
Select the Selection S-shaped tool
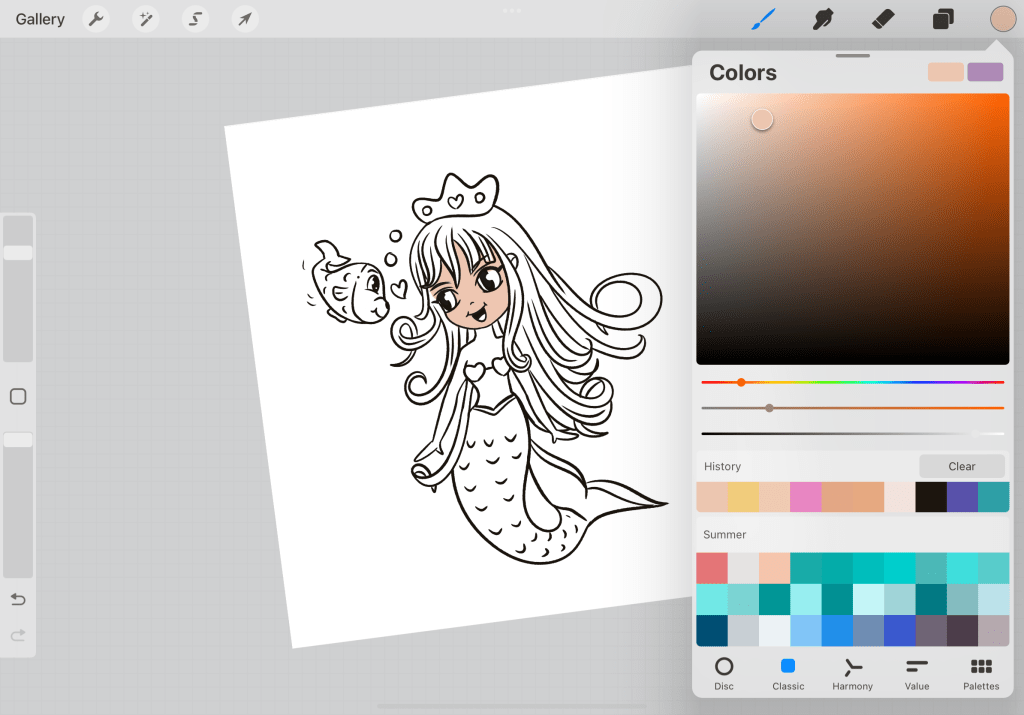pos(195,19)
